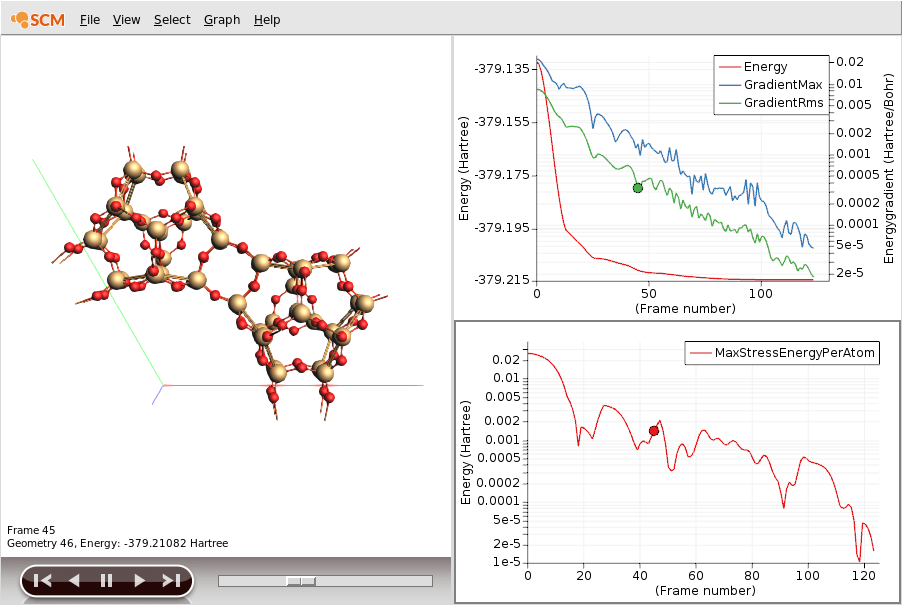The image size is (902, 605).
Task: Click the bottom graph Energy (Hartree) label
Action: 465,453
